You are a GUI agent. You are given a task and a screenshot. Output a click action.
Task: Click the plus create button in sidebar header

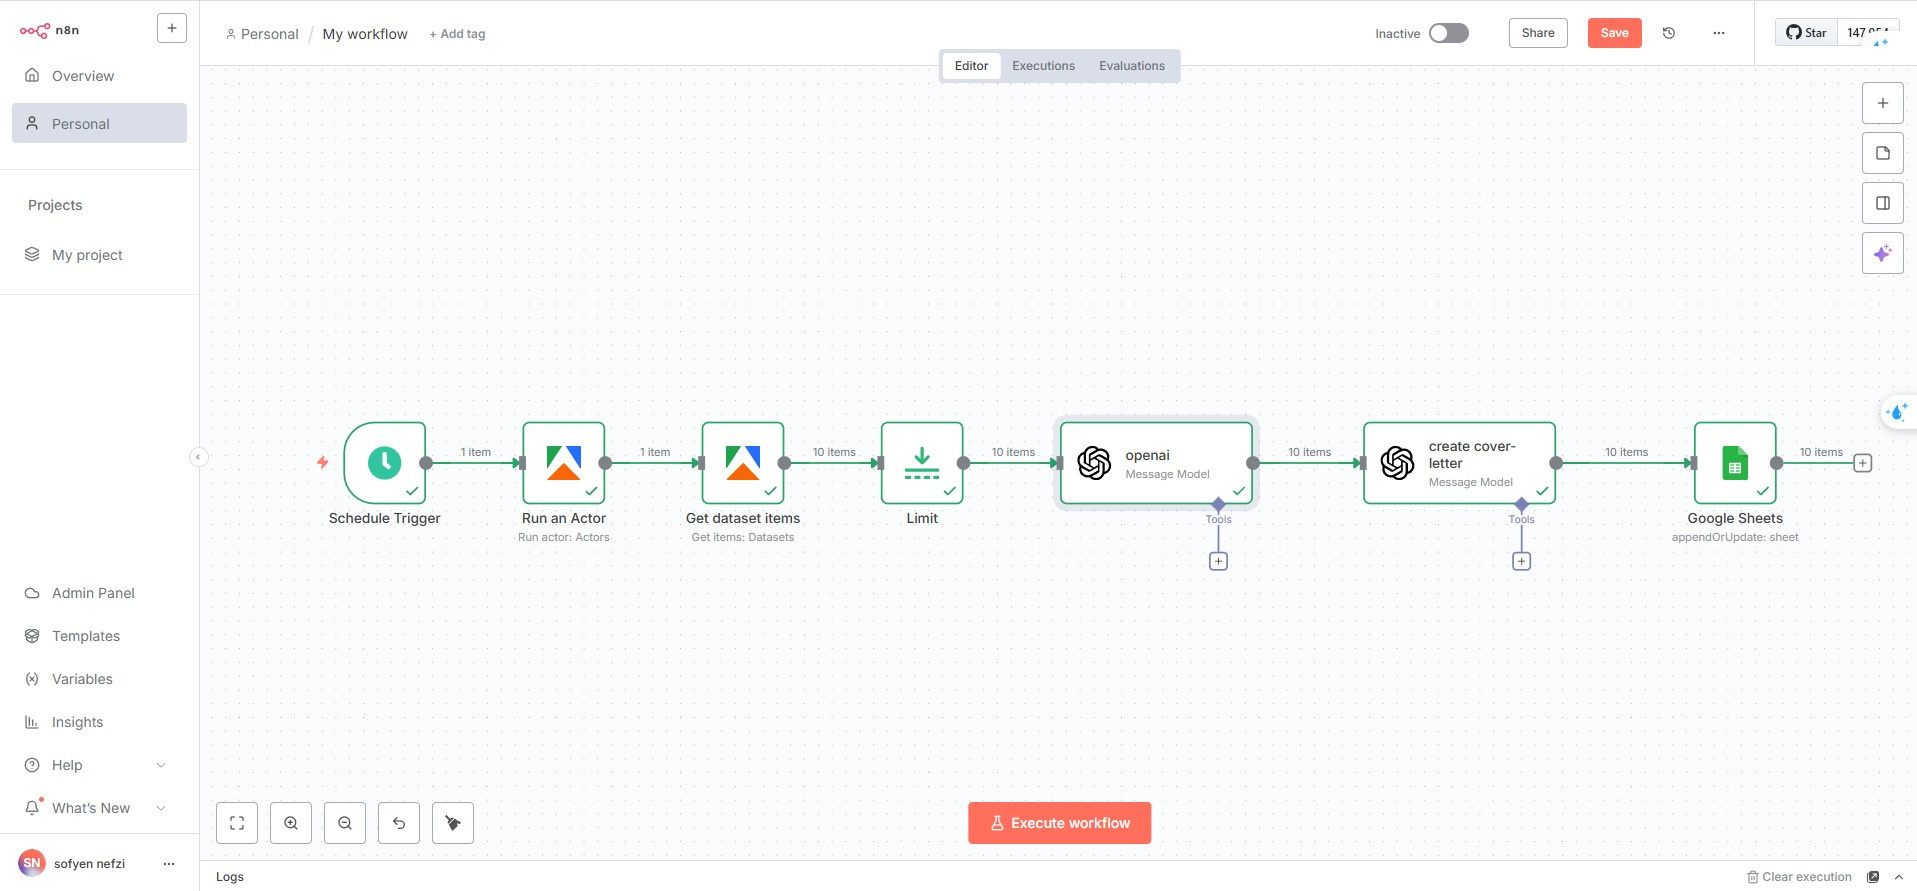click(172, 28)
